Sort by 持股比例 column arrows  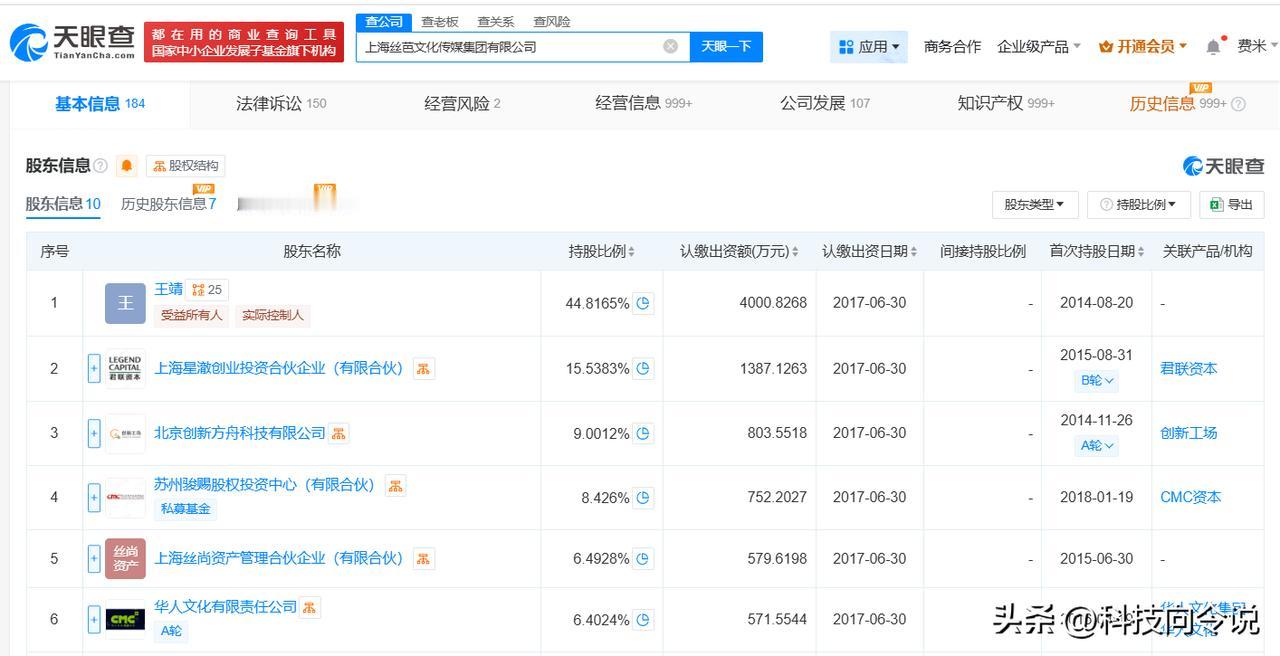pyautogui.click(x=631, y=252)
